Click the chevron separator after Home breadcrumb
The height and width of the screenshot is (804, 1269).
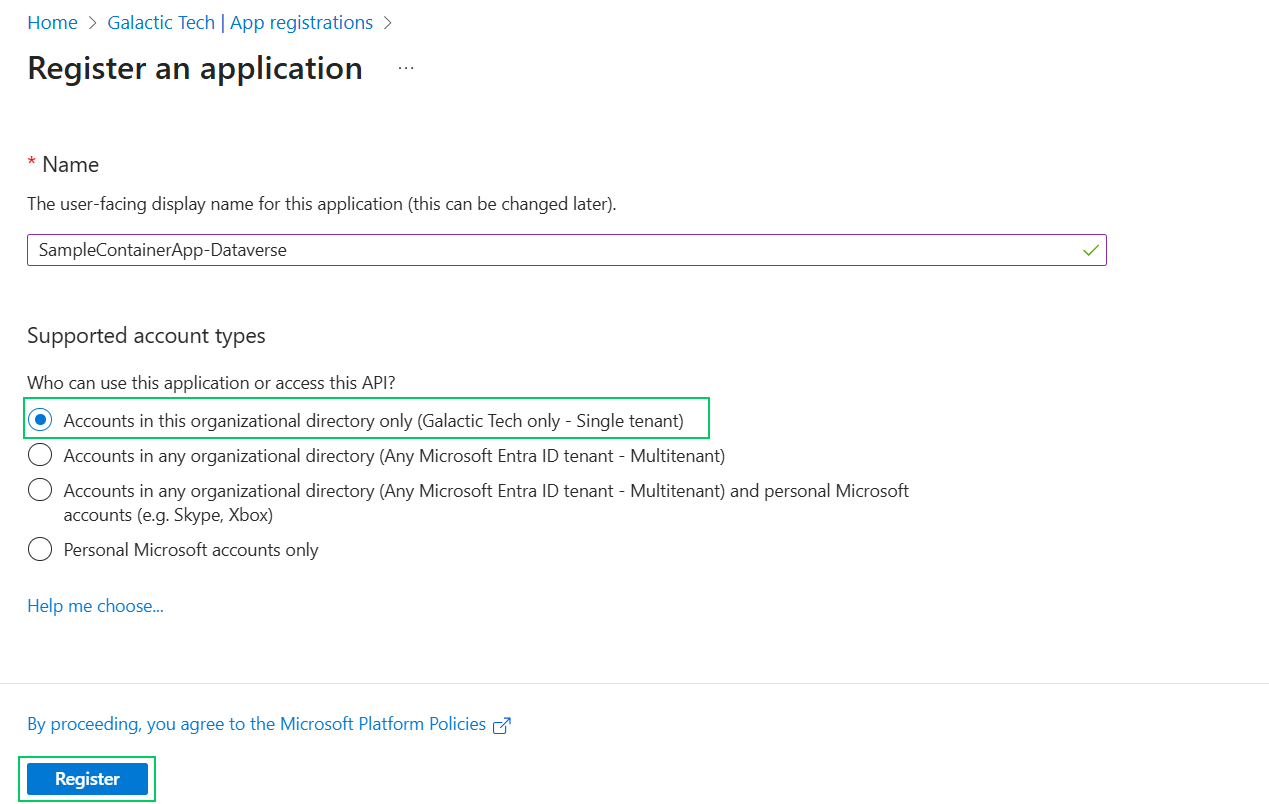pos(93,23)
